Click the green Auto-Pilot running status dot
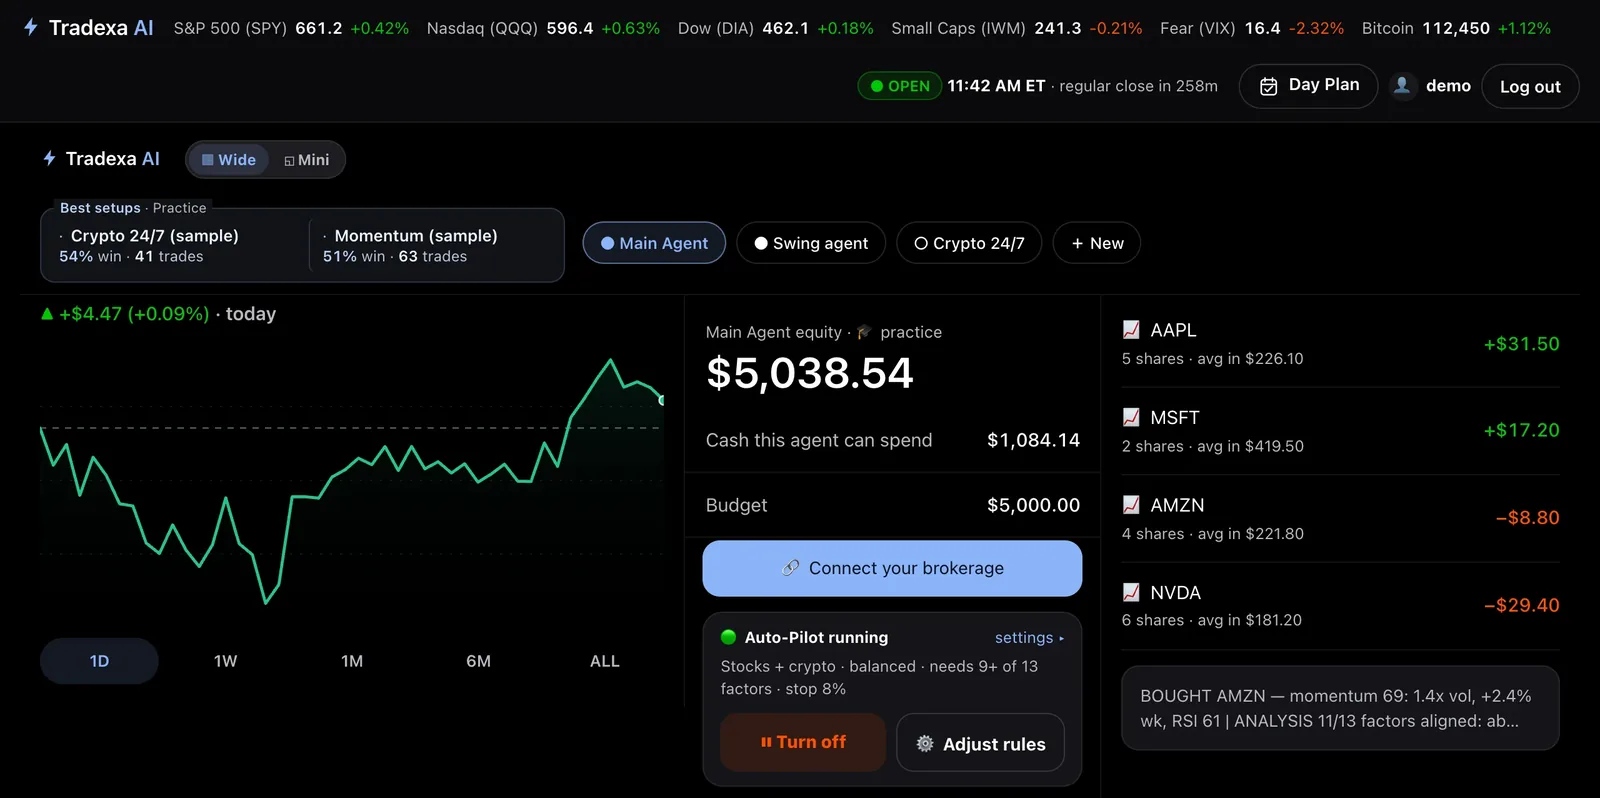Screen dimensions: 1600x798 click(x=729, y=637)
